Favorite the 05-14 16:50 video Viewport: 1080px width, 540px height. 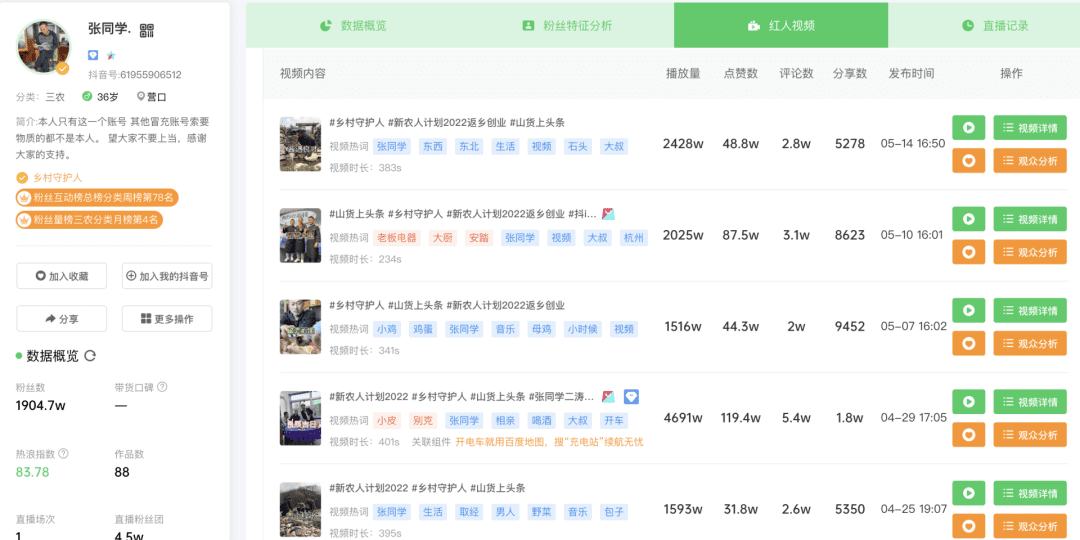click(969, 160)
